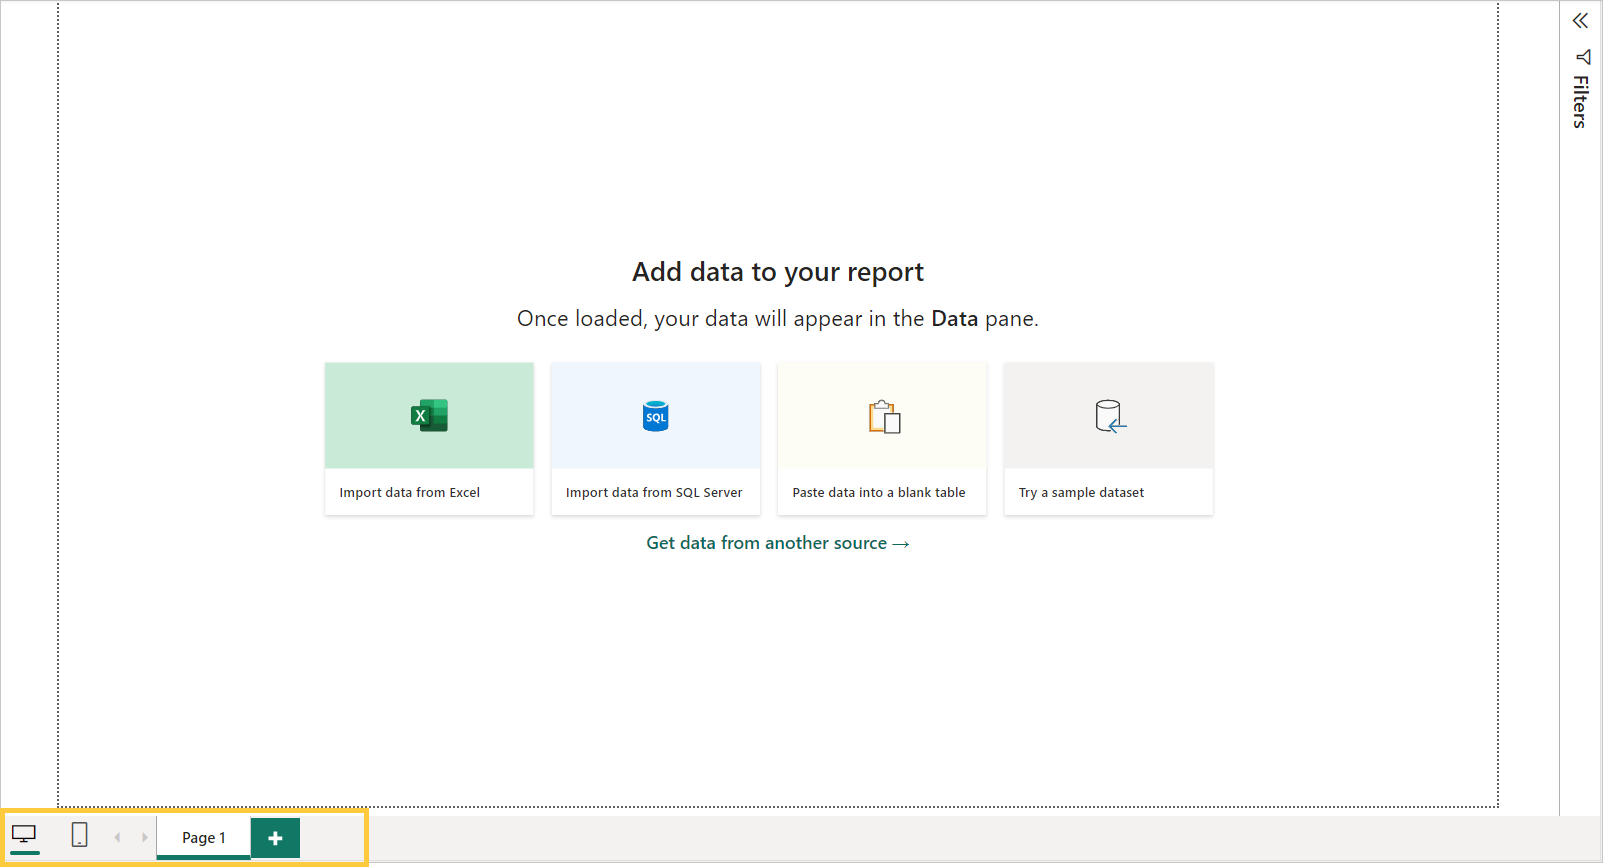
Task: Click the Add data to your report heading
Action: (777, 272)
